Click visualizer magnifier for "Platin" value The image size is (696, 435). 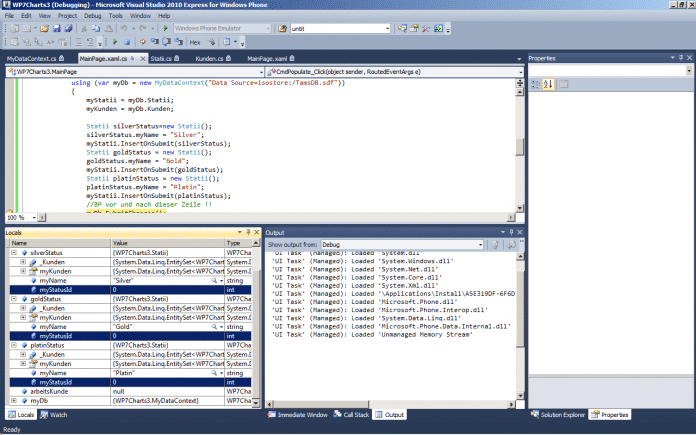214,373
